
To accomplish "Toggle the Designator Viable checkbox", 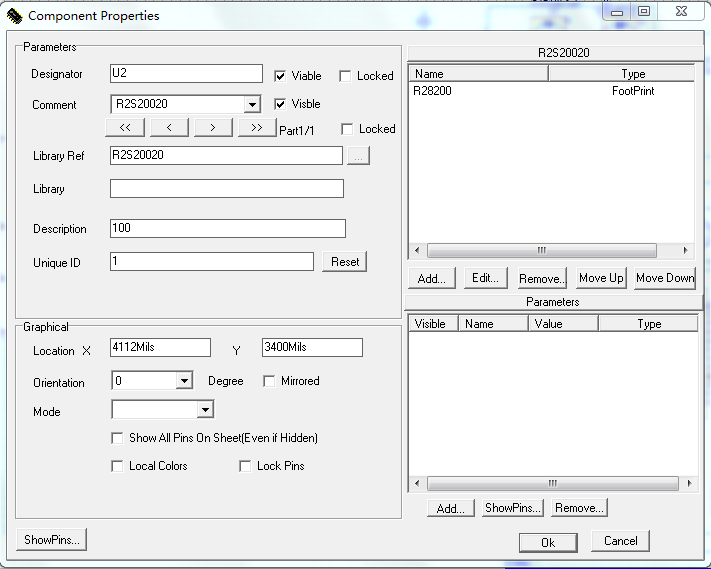I will pyautogui.click(x=280, y=76).
